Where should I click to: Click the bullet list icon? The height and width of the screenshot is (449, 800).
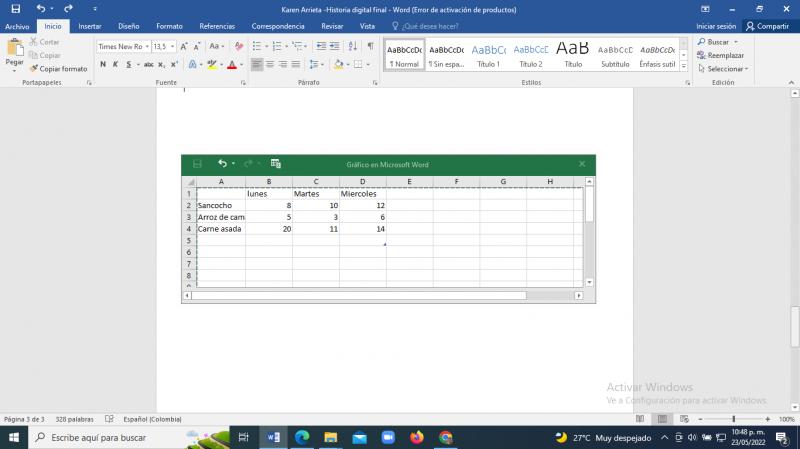pyautogui.click(x=257, y=46)
